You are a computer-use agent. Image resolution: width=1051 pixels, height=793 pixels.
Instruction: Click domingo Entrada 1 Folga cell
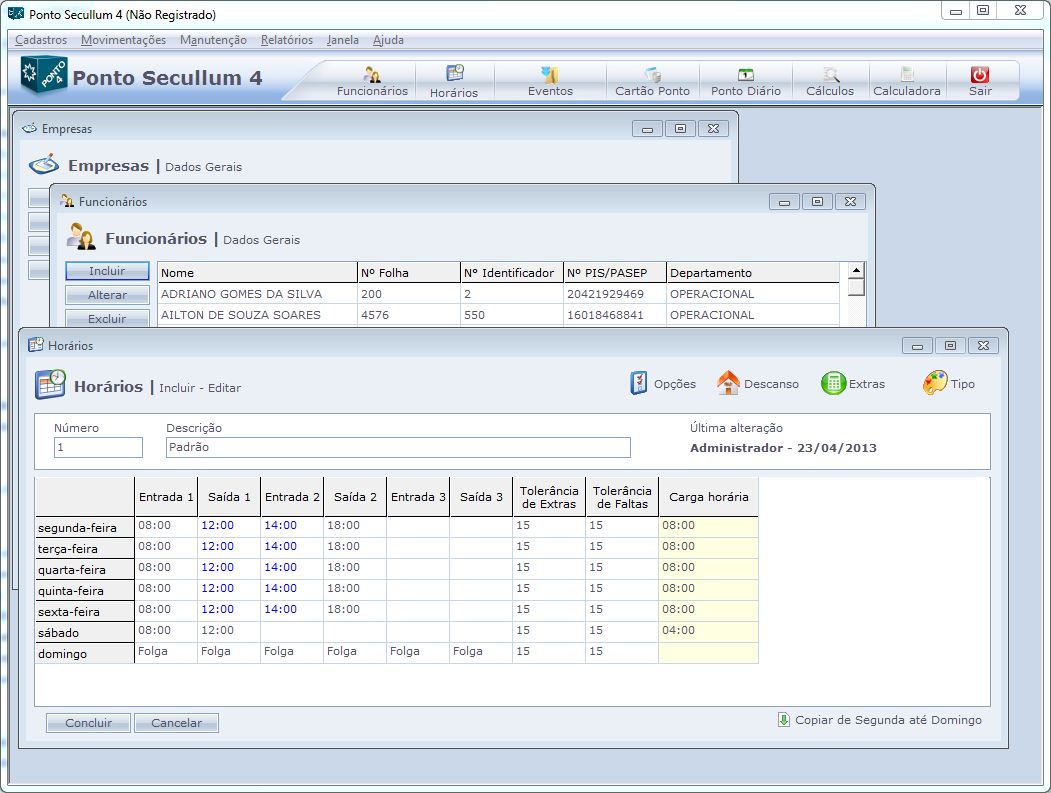(x=166, y=652)
